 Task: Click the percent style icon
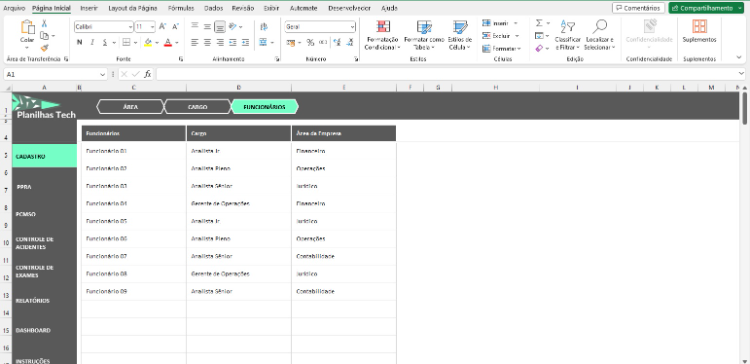pos(310,43)
